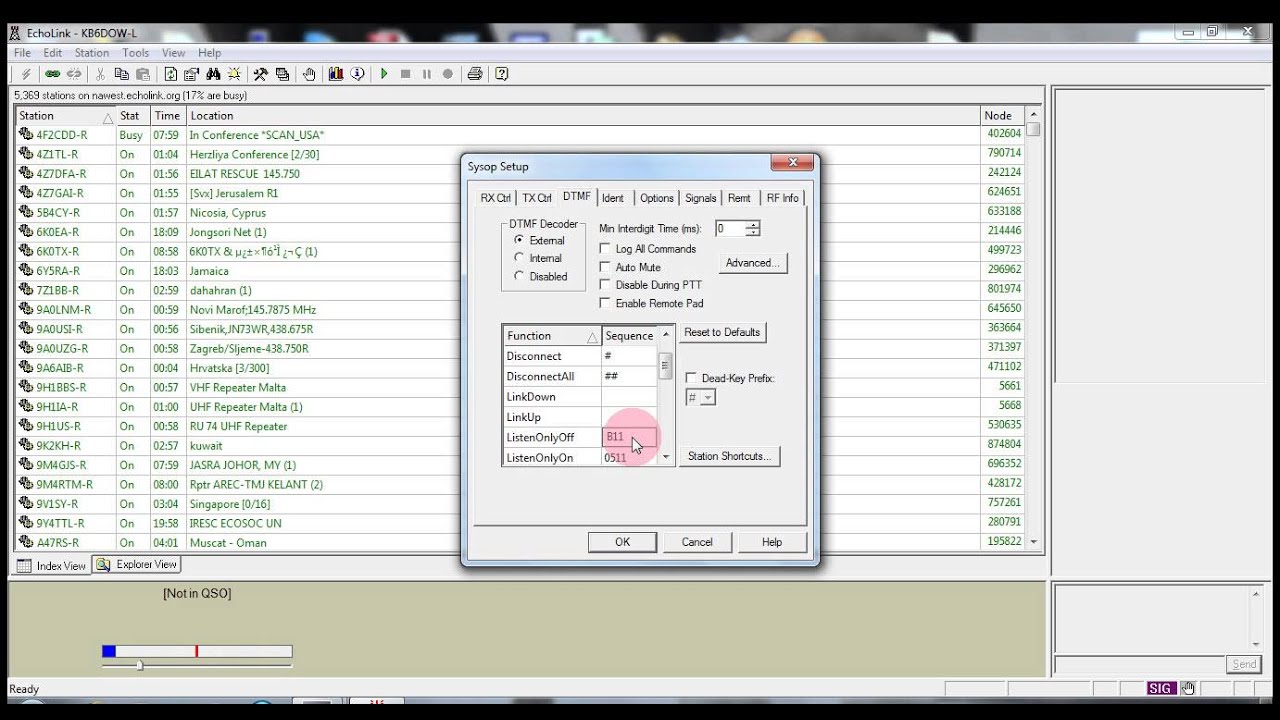Open Setup hammer-and-wrench icon
The image size is (1280, 720).
(261, 74)
